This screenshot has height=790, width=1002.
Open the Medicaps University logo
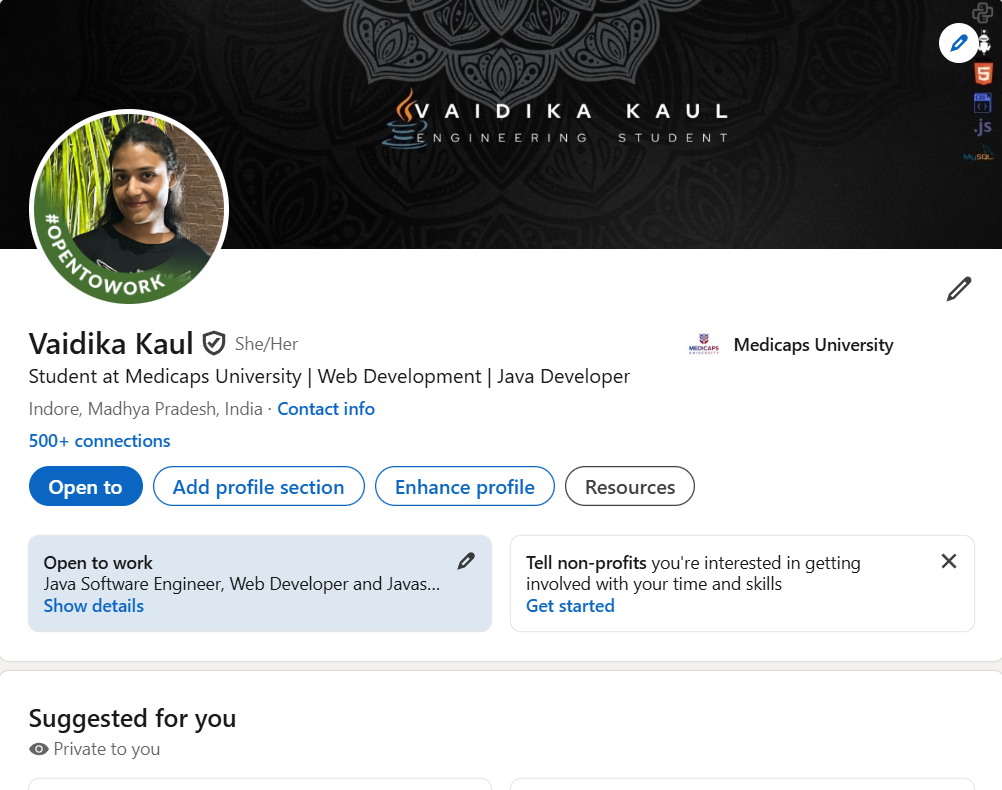704,345
